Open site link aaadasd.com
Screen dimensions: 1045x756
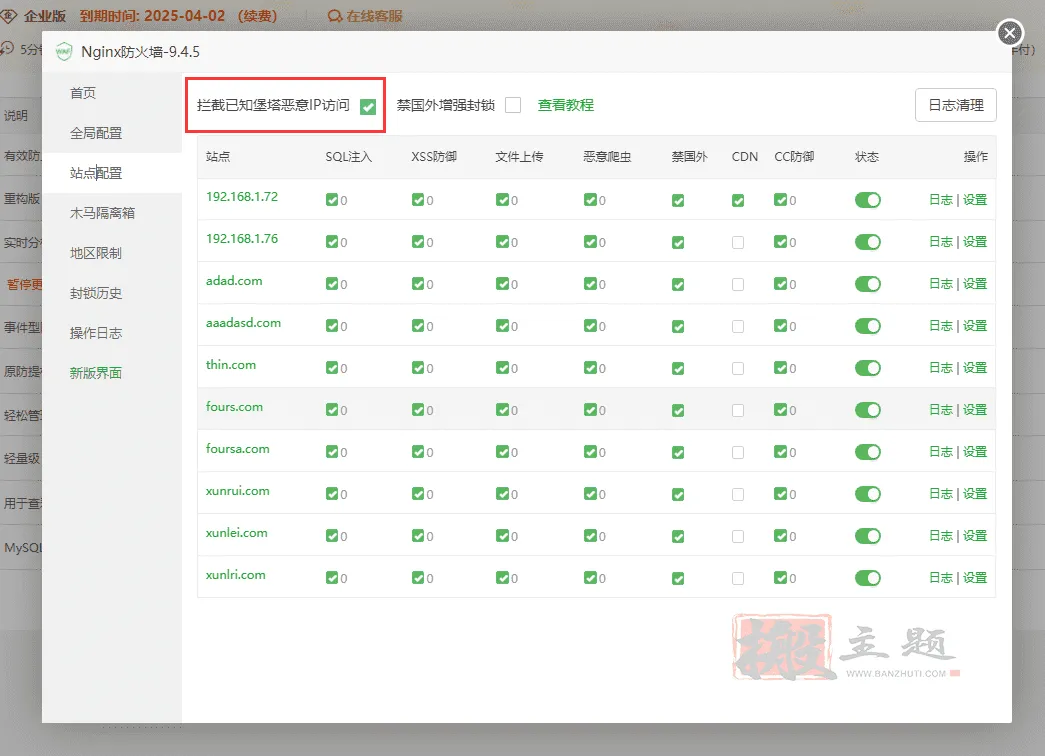tap(243, 323)
